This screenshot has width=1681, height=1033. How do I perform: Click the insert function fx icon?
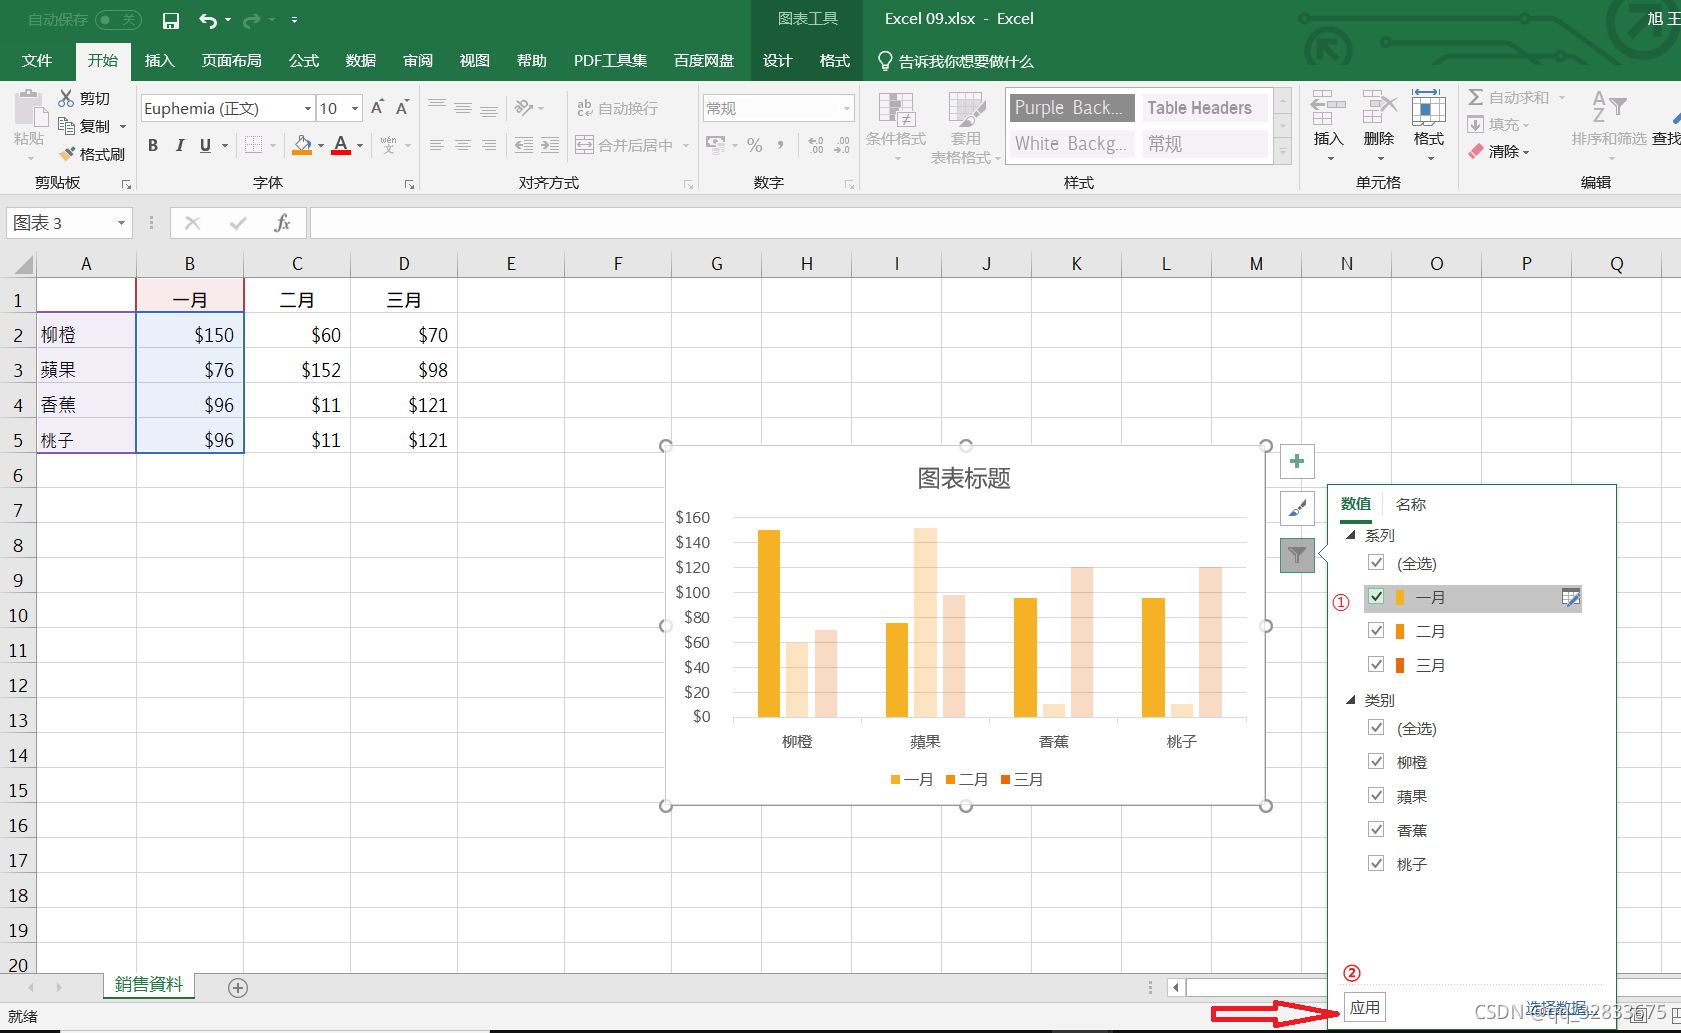point(282,223)
